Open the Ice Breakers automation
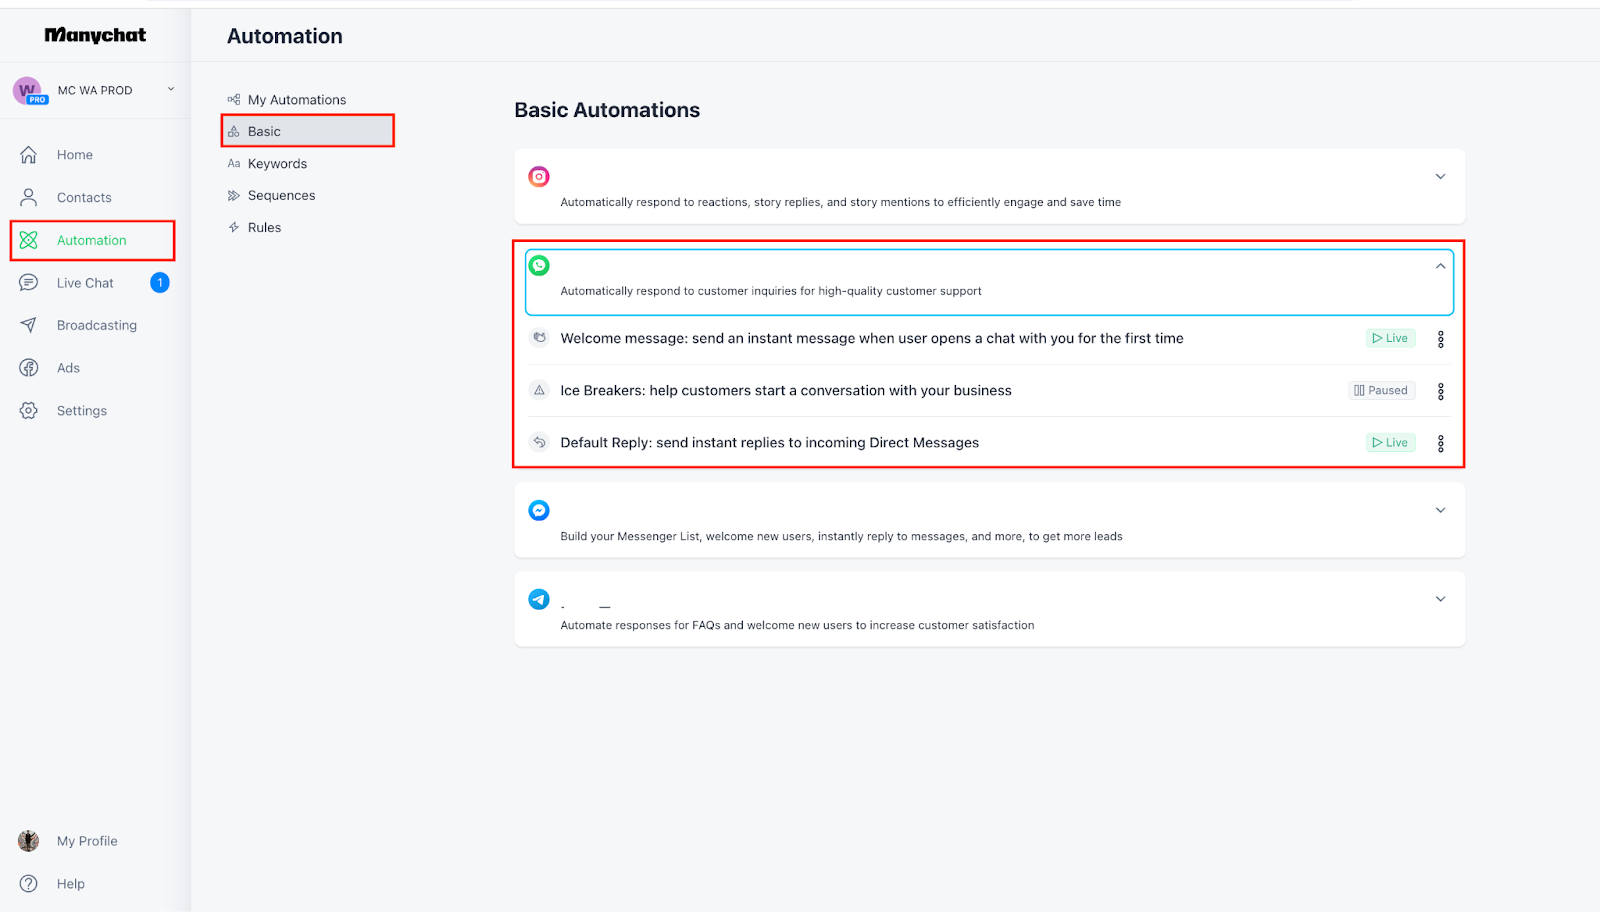Viewport: 1600px width, 912px height. tap(785, 391)
